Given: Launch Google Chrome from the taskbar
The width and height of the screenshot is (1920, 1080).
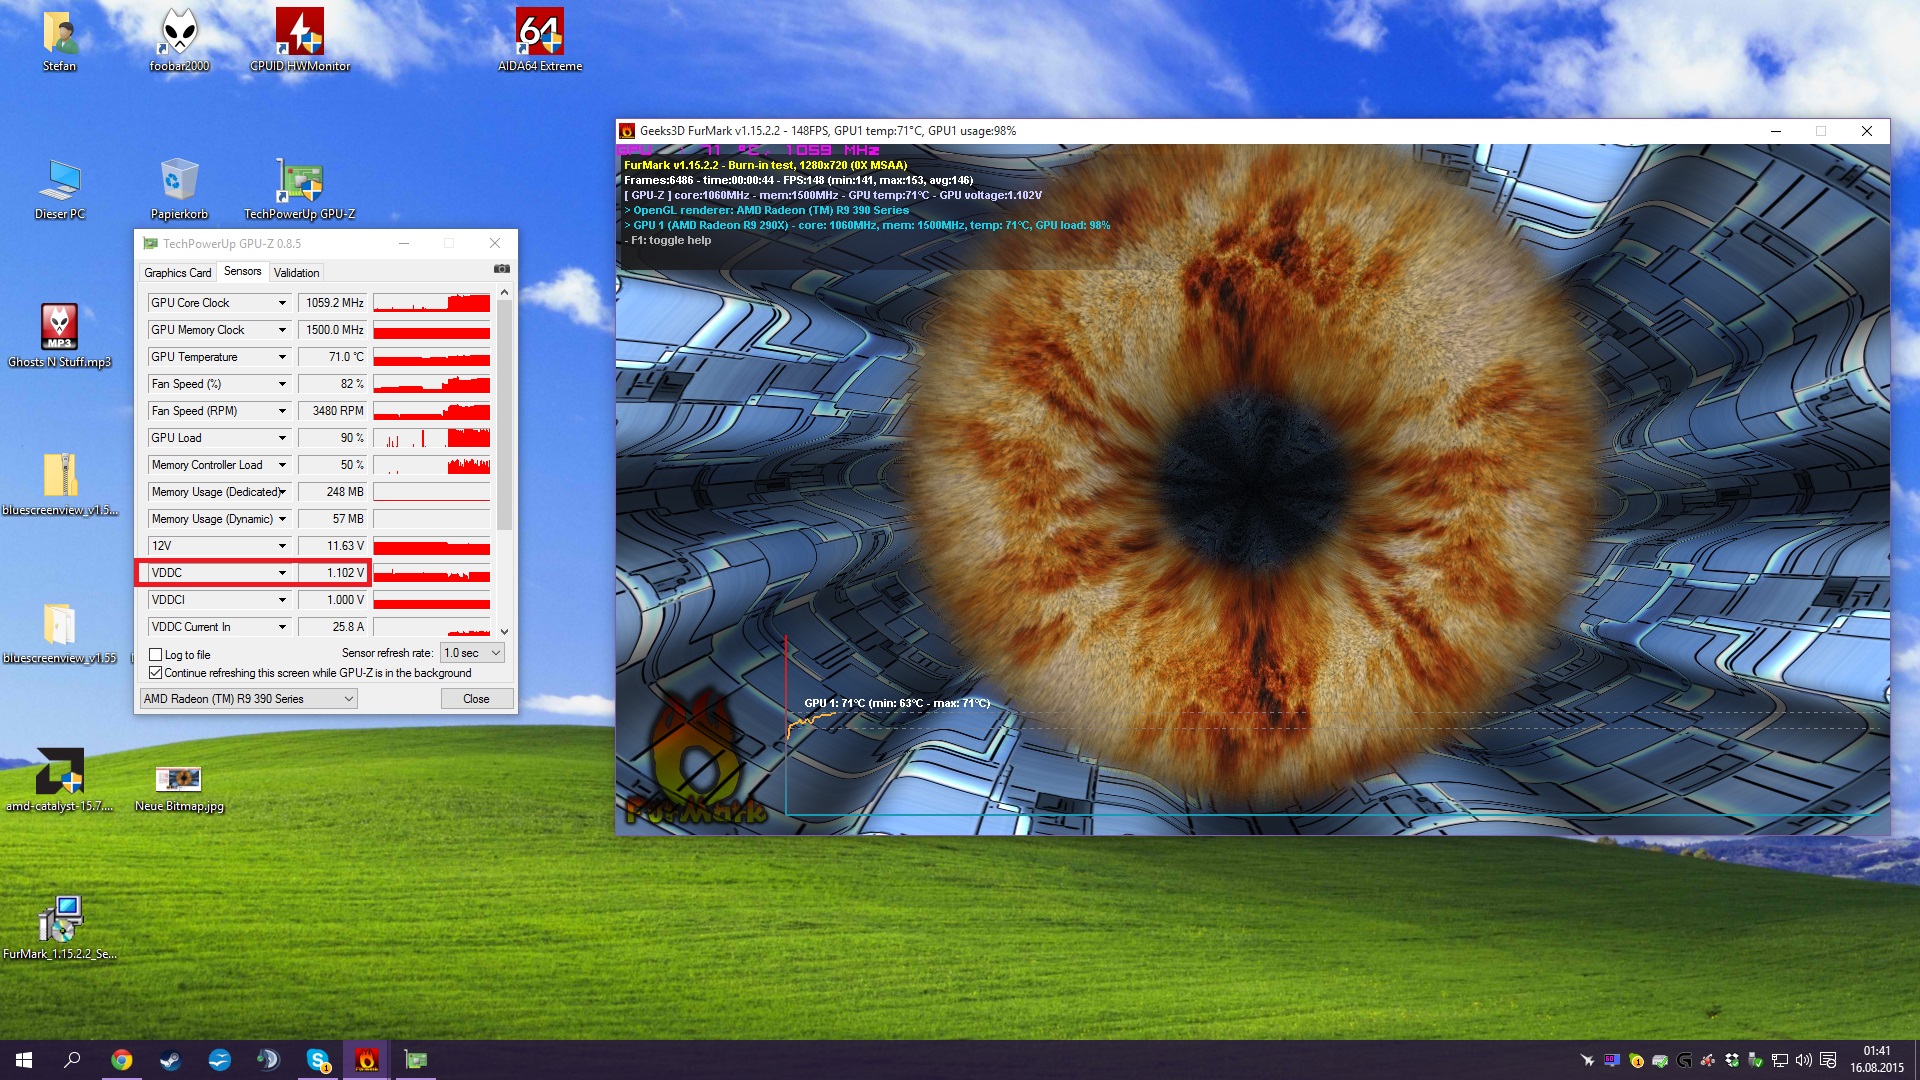Looking at the screenshot, I should coord(121,1060).
